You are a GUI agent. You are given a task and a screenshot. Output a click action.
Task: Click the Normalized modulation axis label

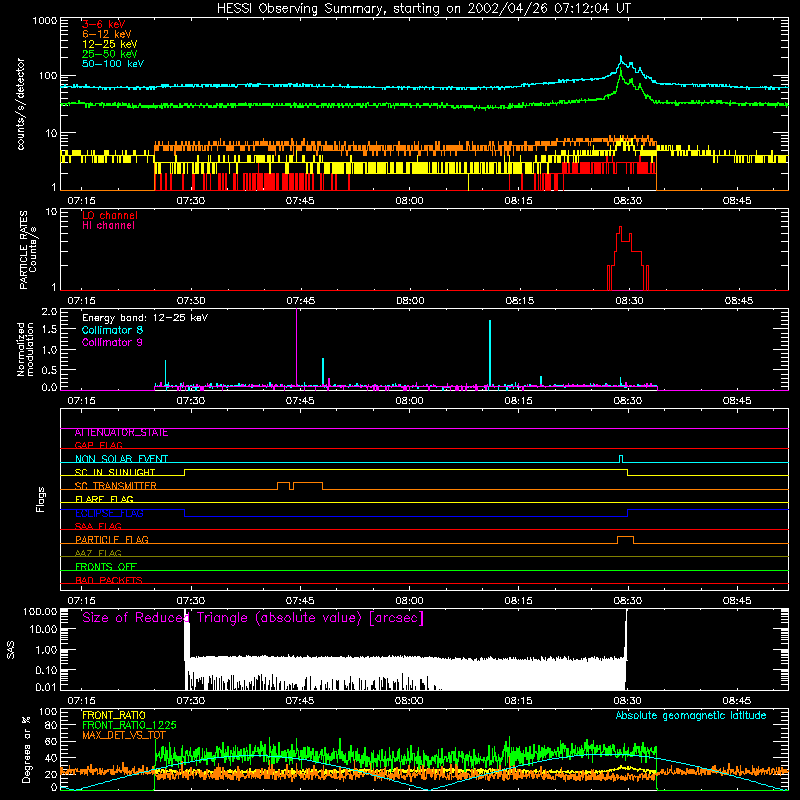[26, 349]
